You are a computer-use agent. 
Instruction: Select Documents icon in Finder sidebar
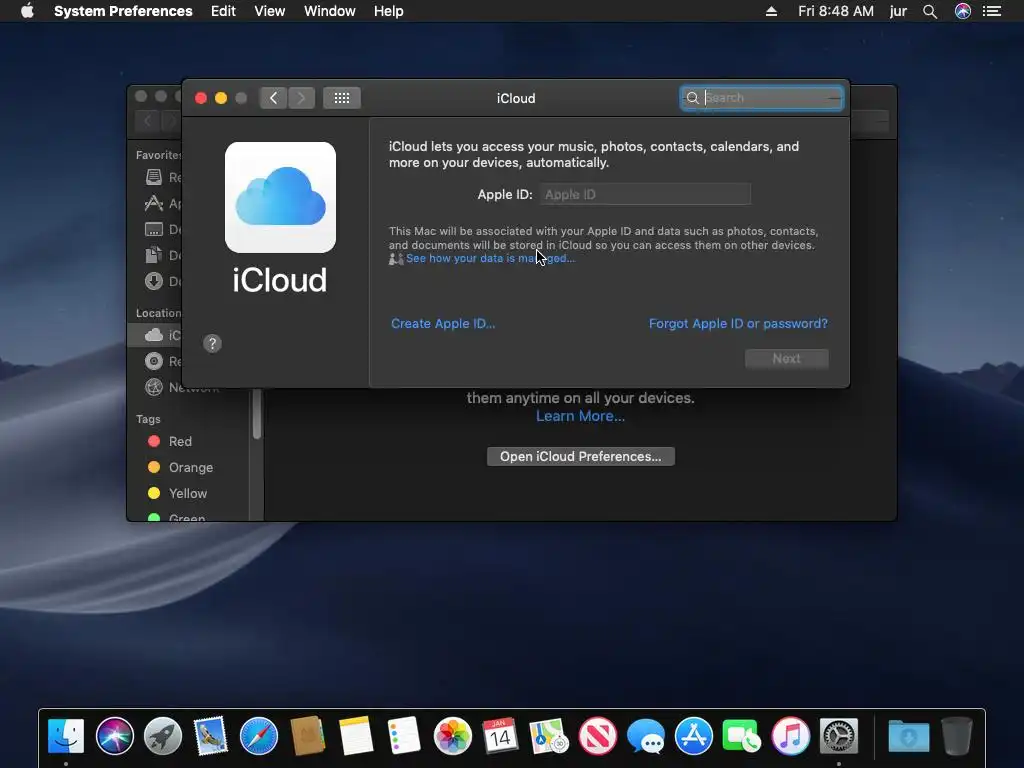coord(153,255)
